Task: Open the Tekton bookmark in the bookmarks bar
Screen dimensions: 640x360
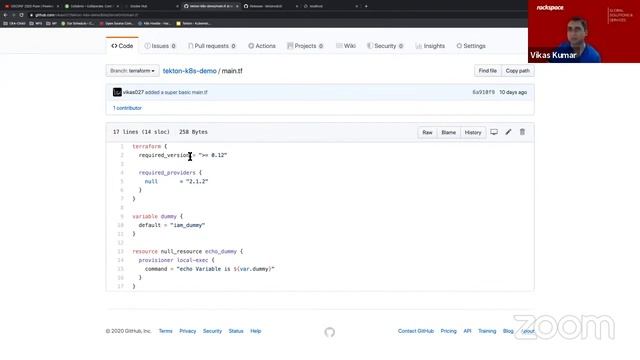Action: coord(193,23)
